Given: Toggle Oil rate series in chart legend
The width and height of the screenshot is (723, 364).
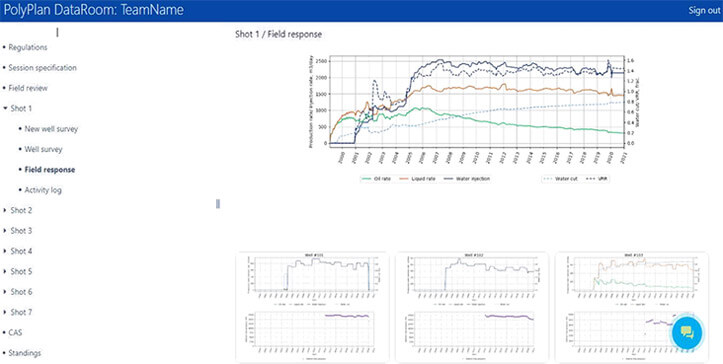Looking at the screenshot, I should point(377,179).
